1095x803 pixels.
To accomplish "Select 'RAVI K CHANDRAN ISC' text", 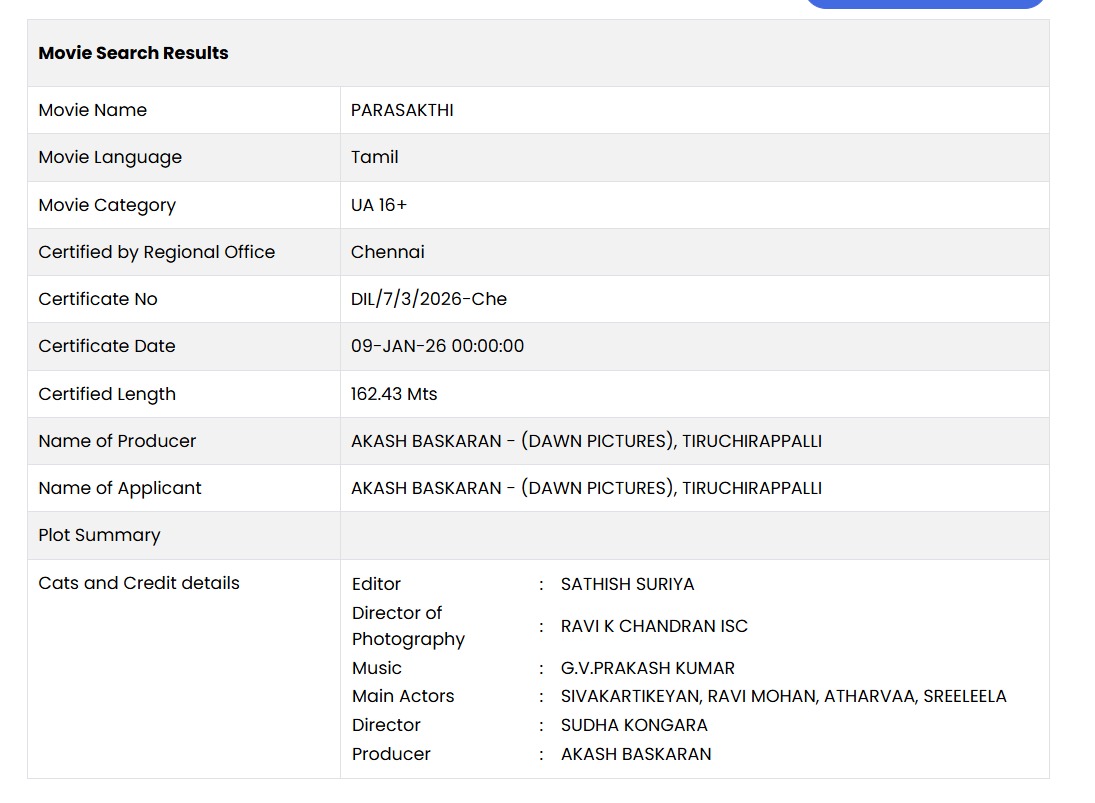I will pyautogui.click(x=654, y=626).
